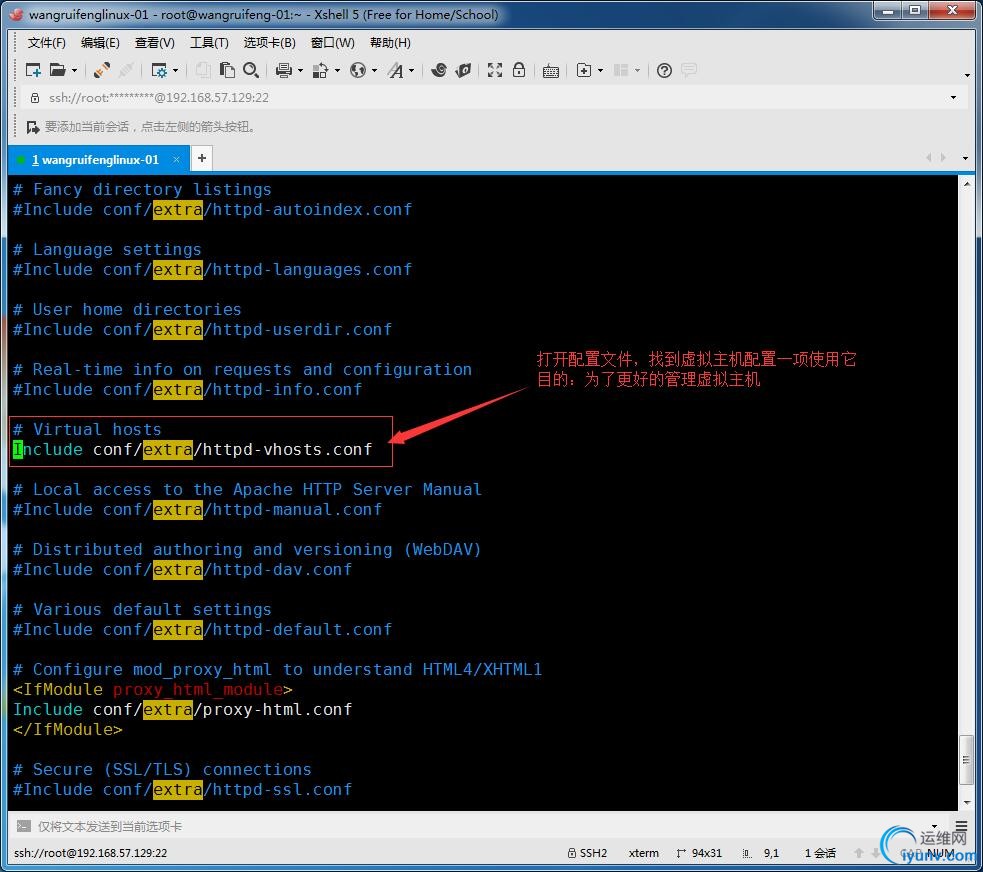Screen dimensions: 983x872
Task: Click the '1 会话' status bar entry
Action: (820, 853)
